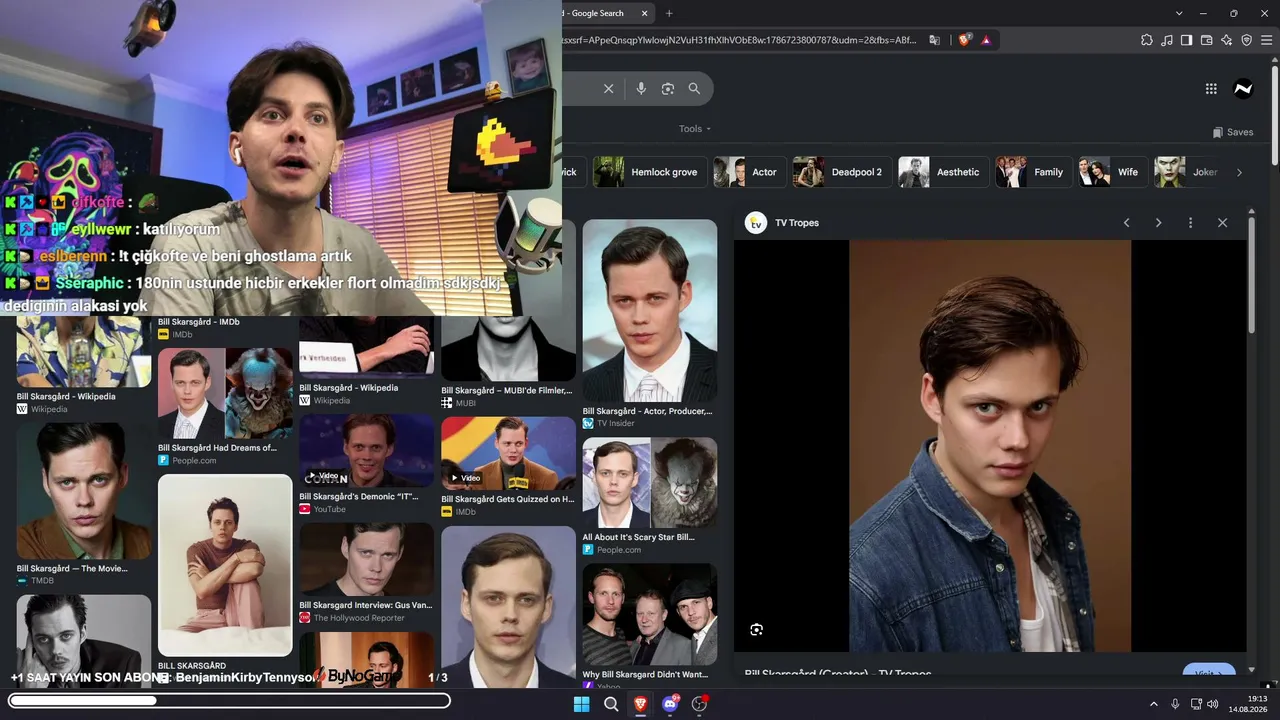Screen dimensions: 1280x720
Task: Click the Brave browser taskbar icon
Action: coord(640,704)
